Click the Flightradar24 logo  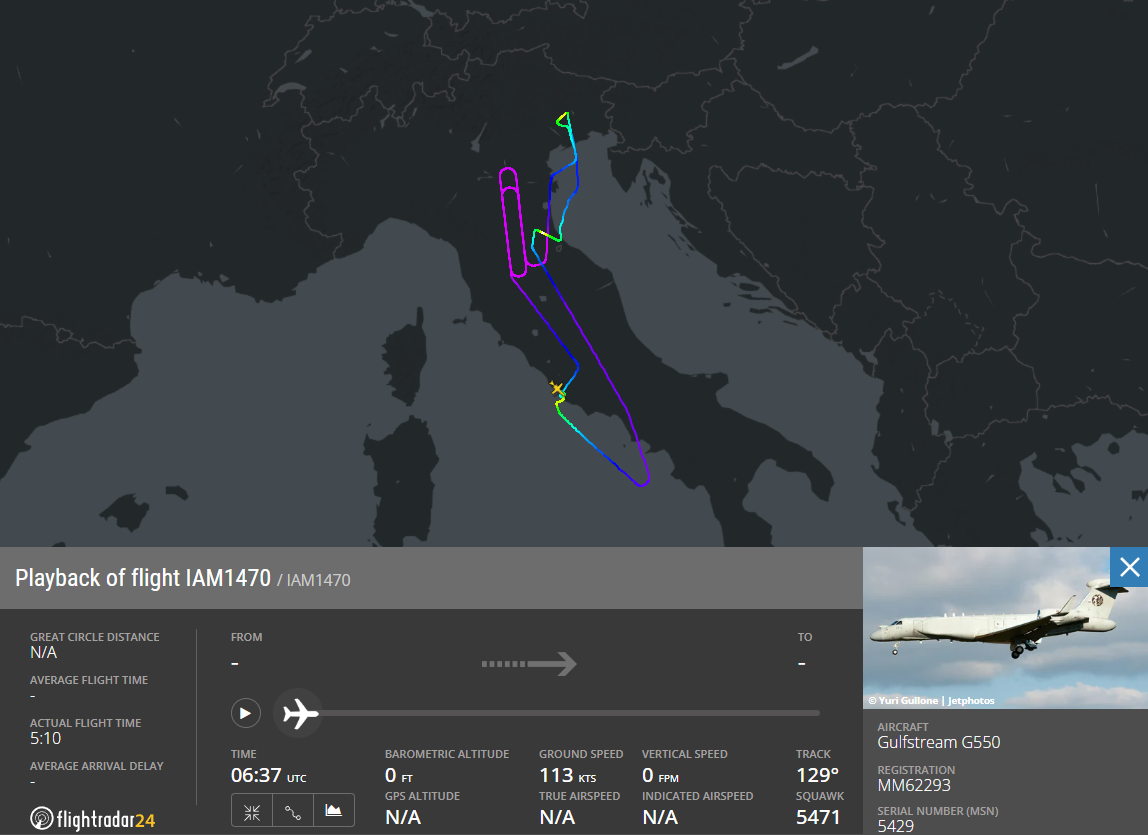pos(93,819)
